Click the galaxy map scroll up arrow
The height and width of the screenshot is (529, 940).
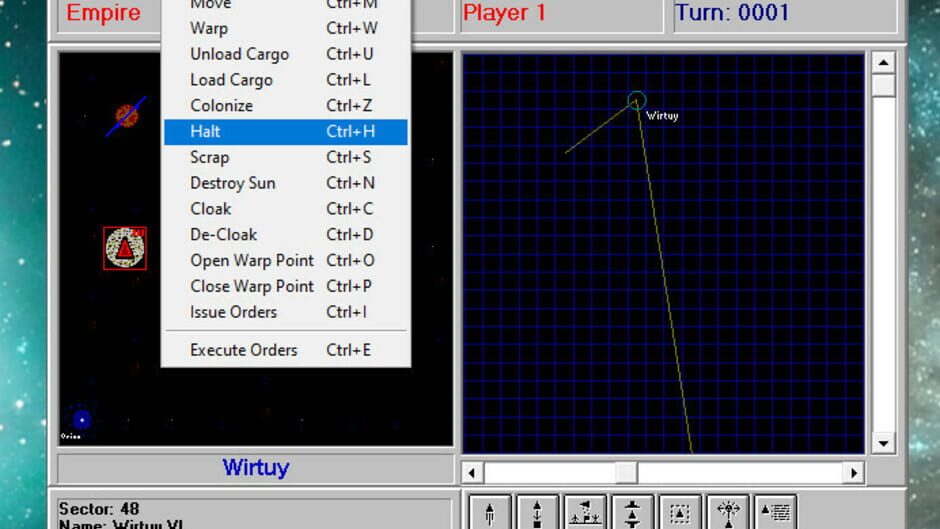[x=884, y=62]
